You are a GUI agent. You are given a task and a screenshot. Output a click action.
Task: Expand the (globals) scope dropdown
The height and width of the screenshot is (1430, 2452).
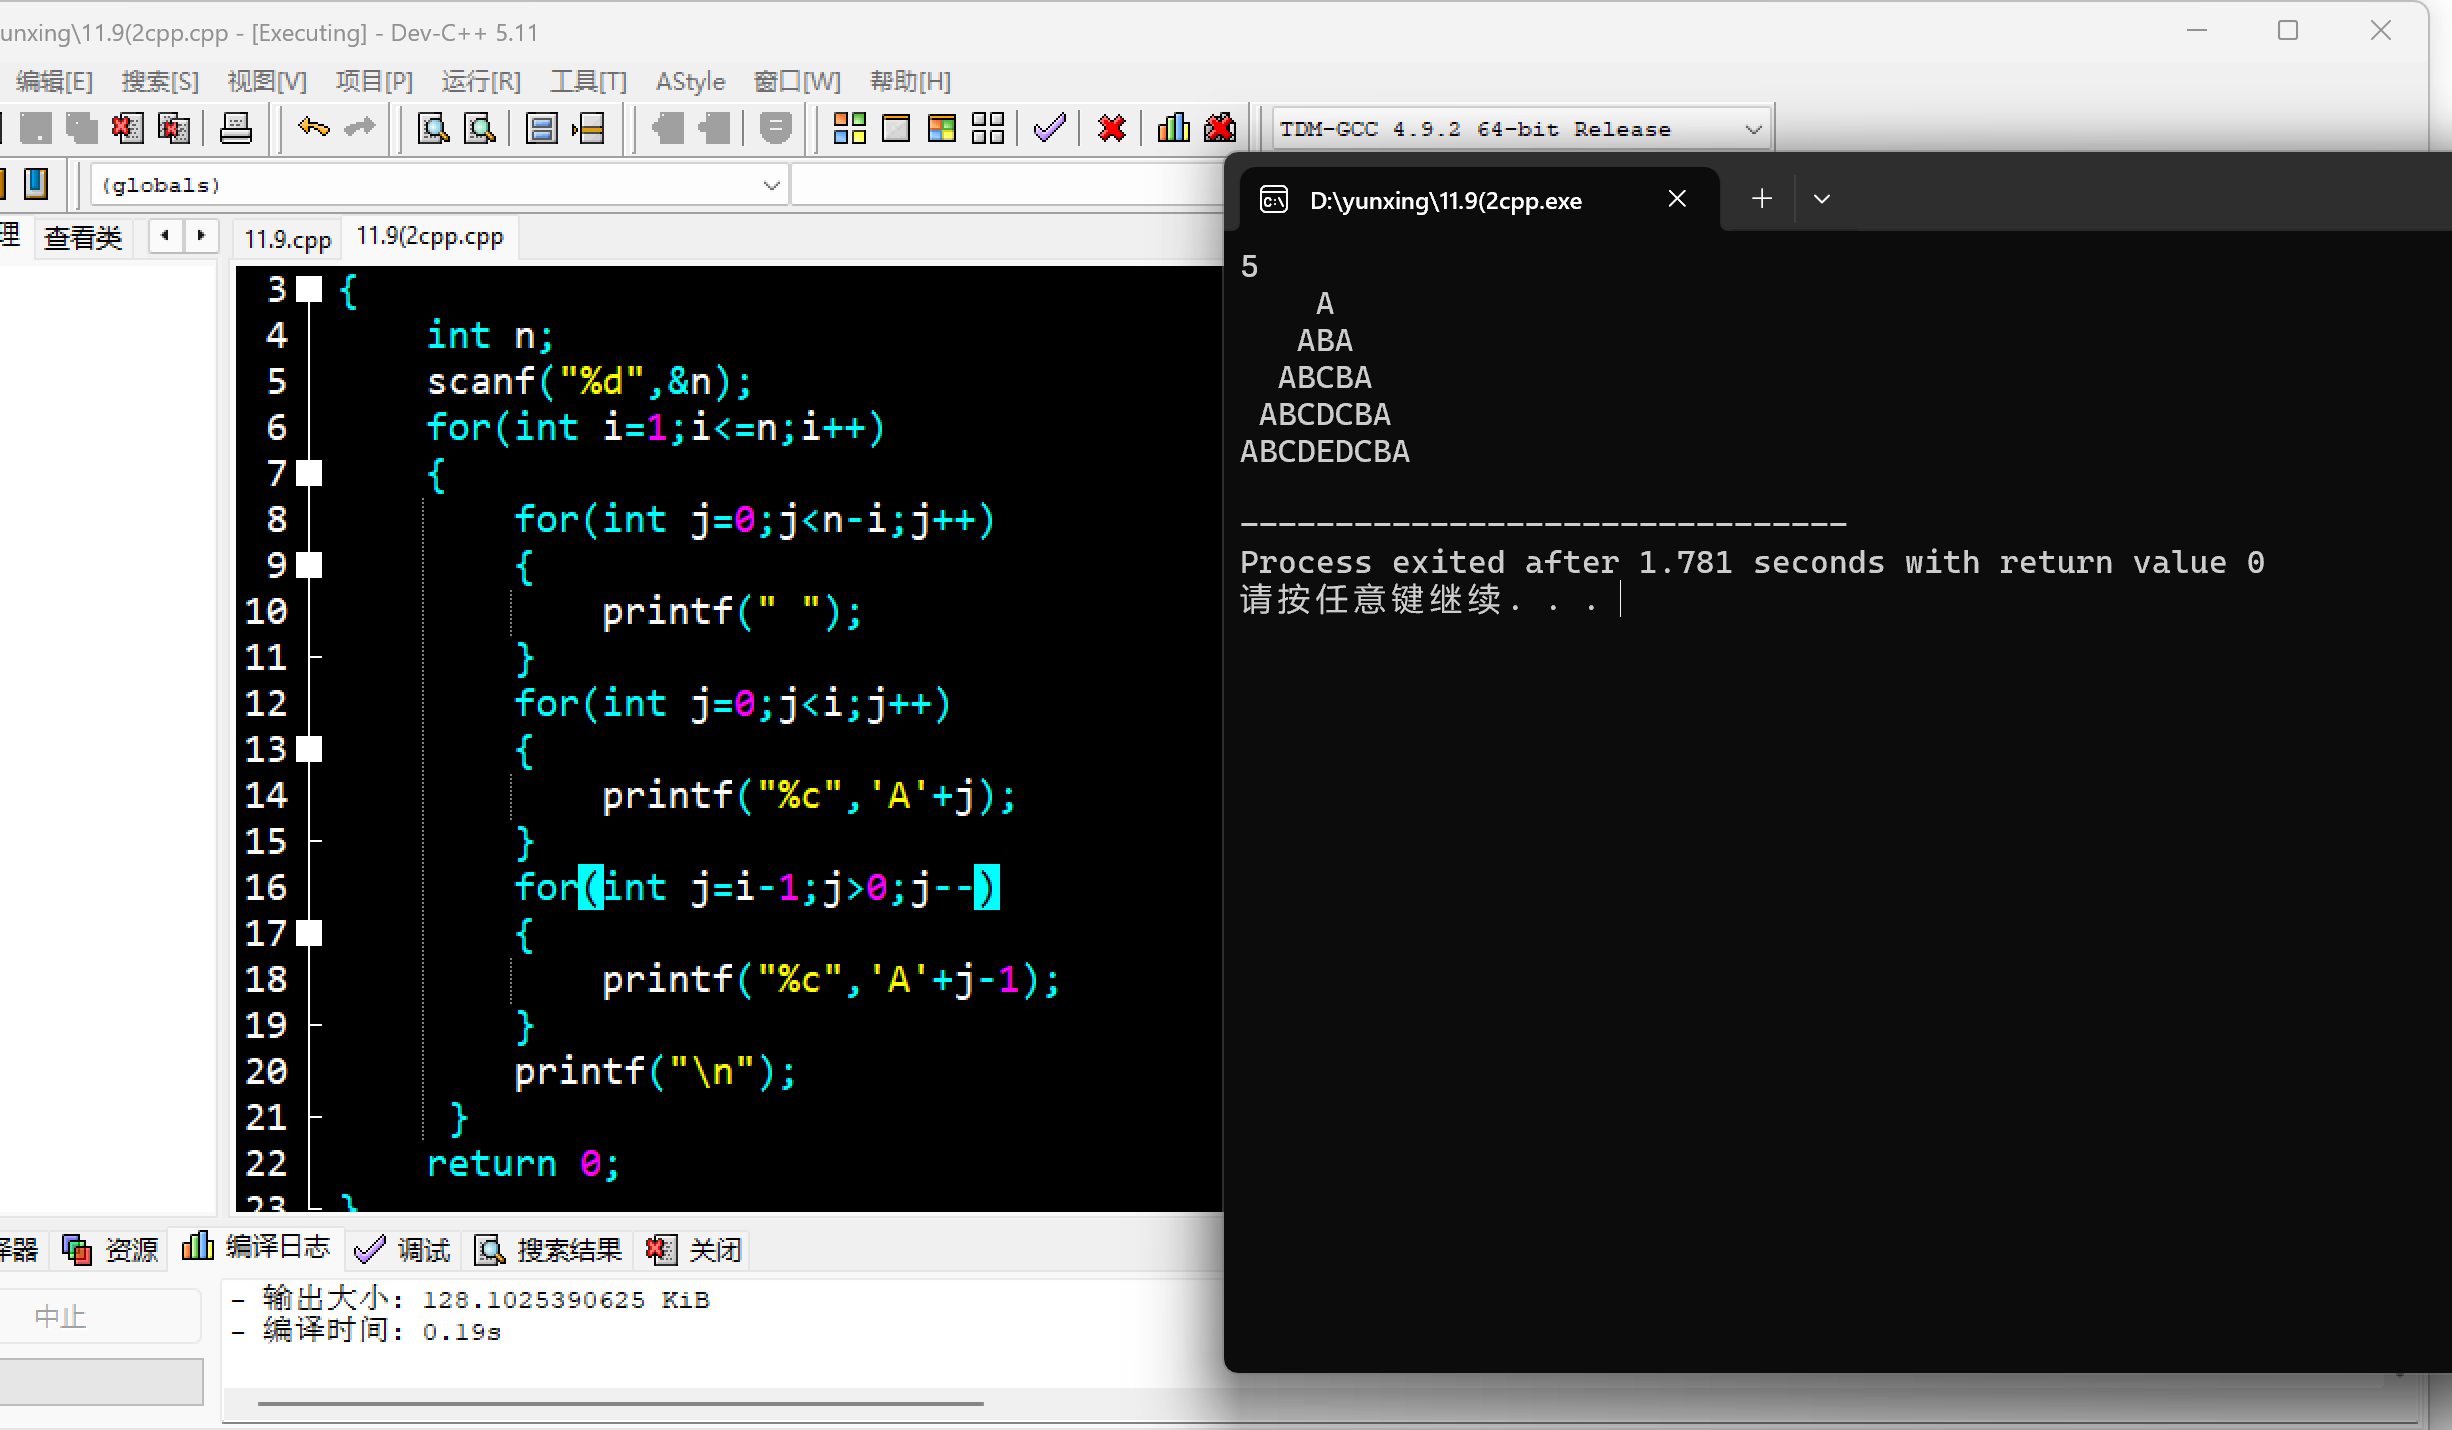tap(771, 185)
